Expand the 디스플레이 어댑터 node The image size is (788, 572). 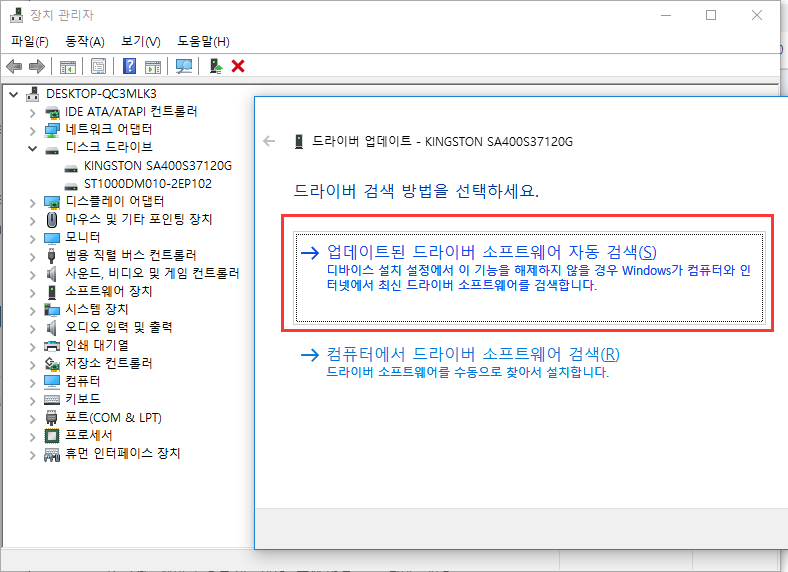[x=33, y=203]
